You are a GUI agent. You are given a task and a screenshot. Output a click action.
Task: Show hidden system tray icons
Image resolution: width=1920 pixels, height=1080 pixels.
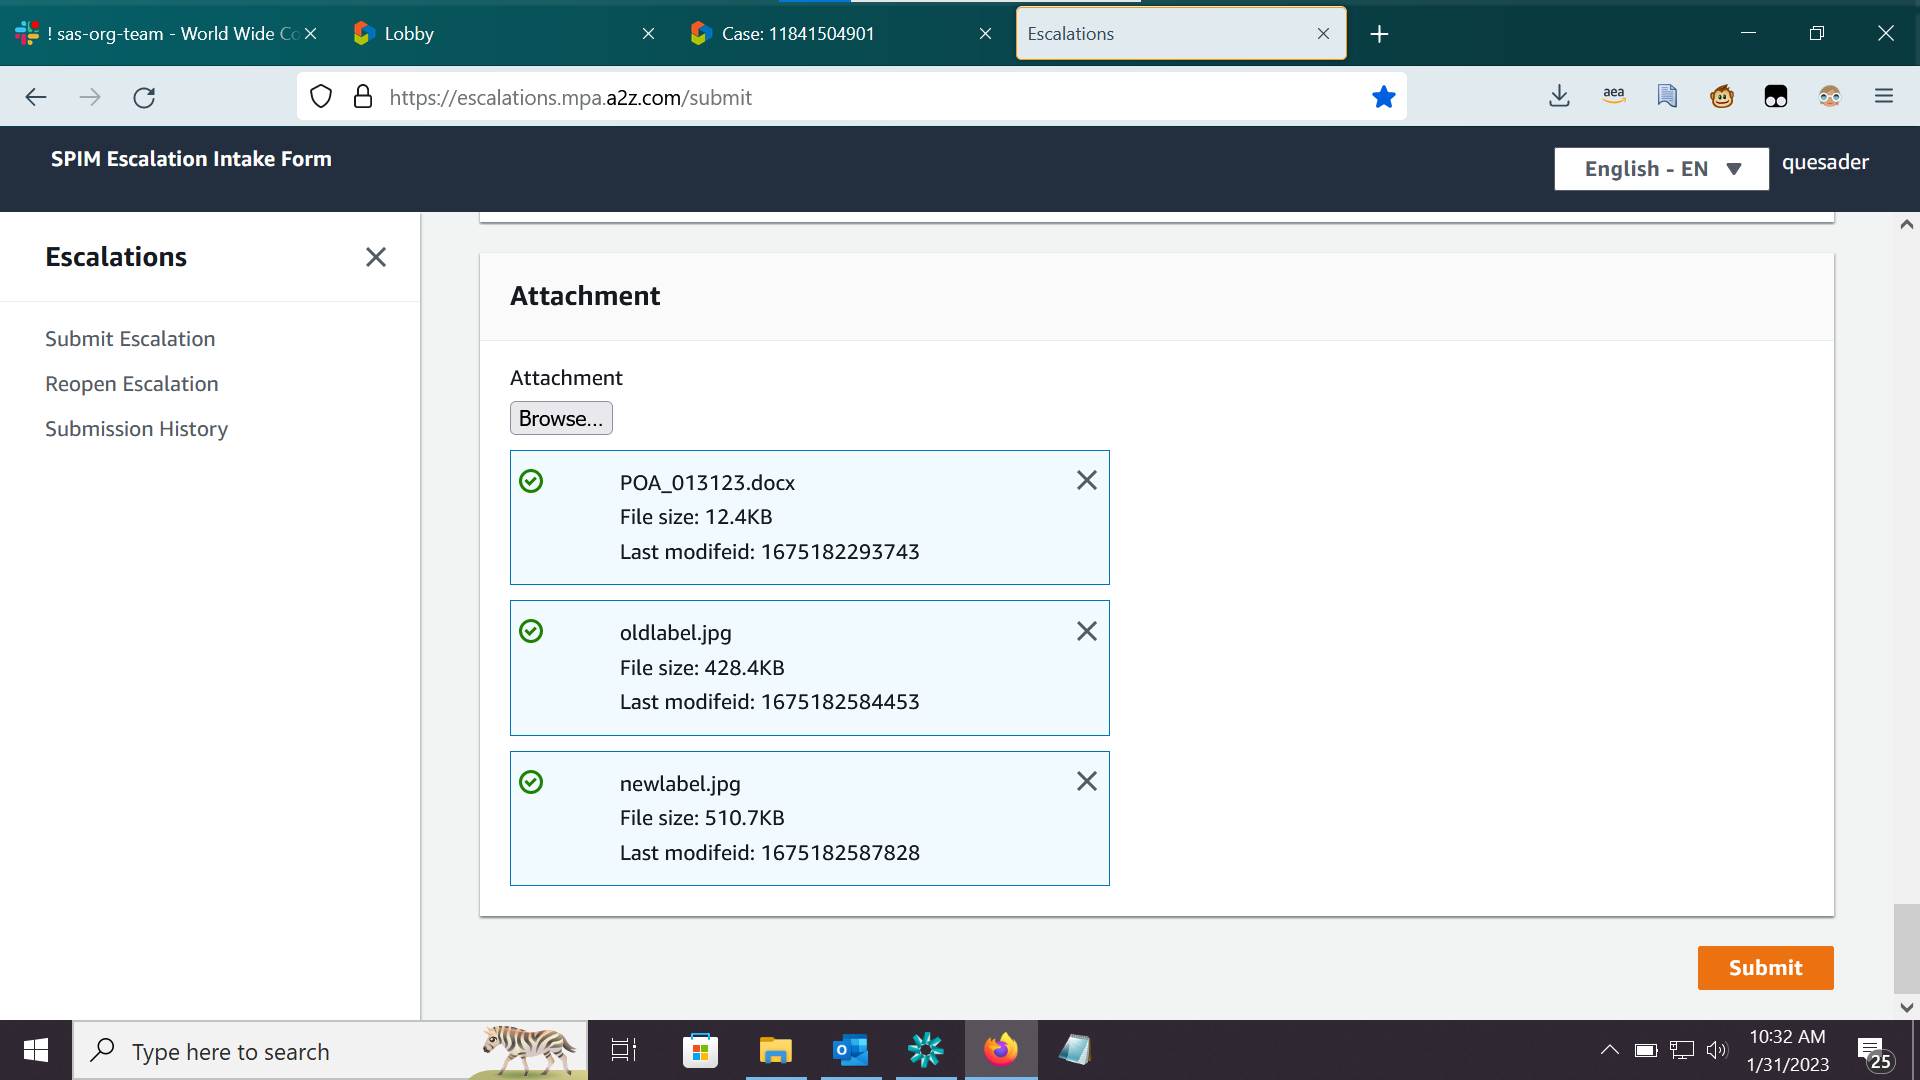point(1609,1050)
